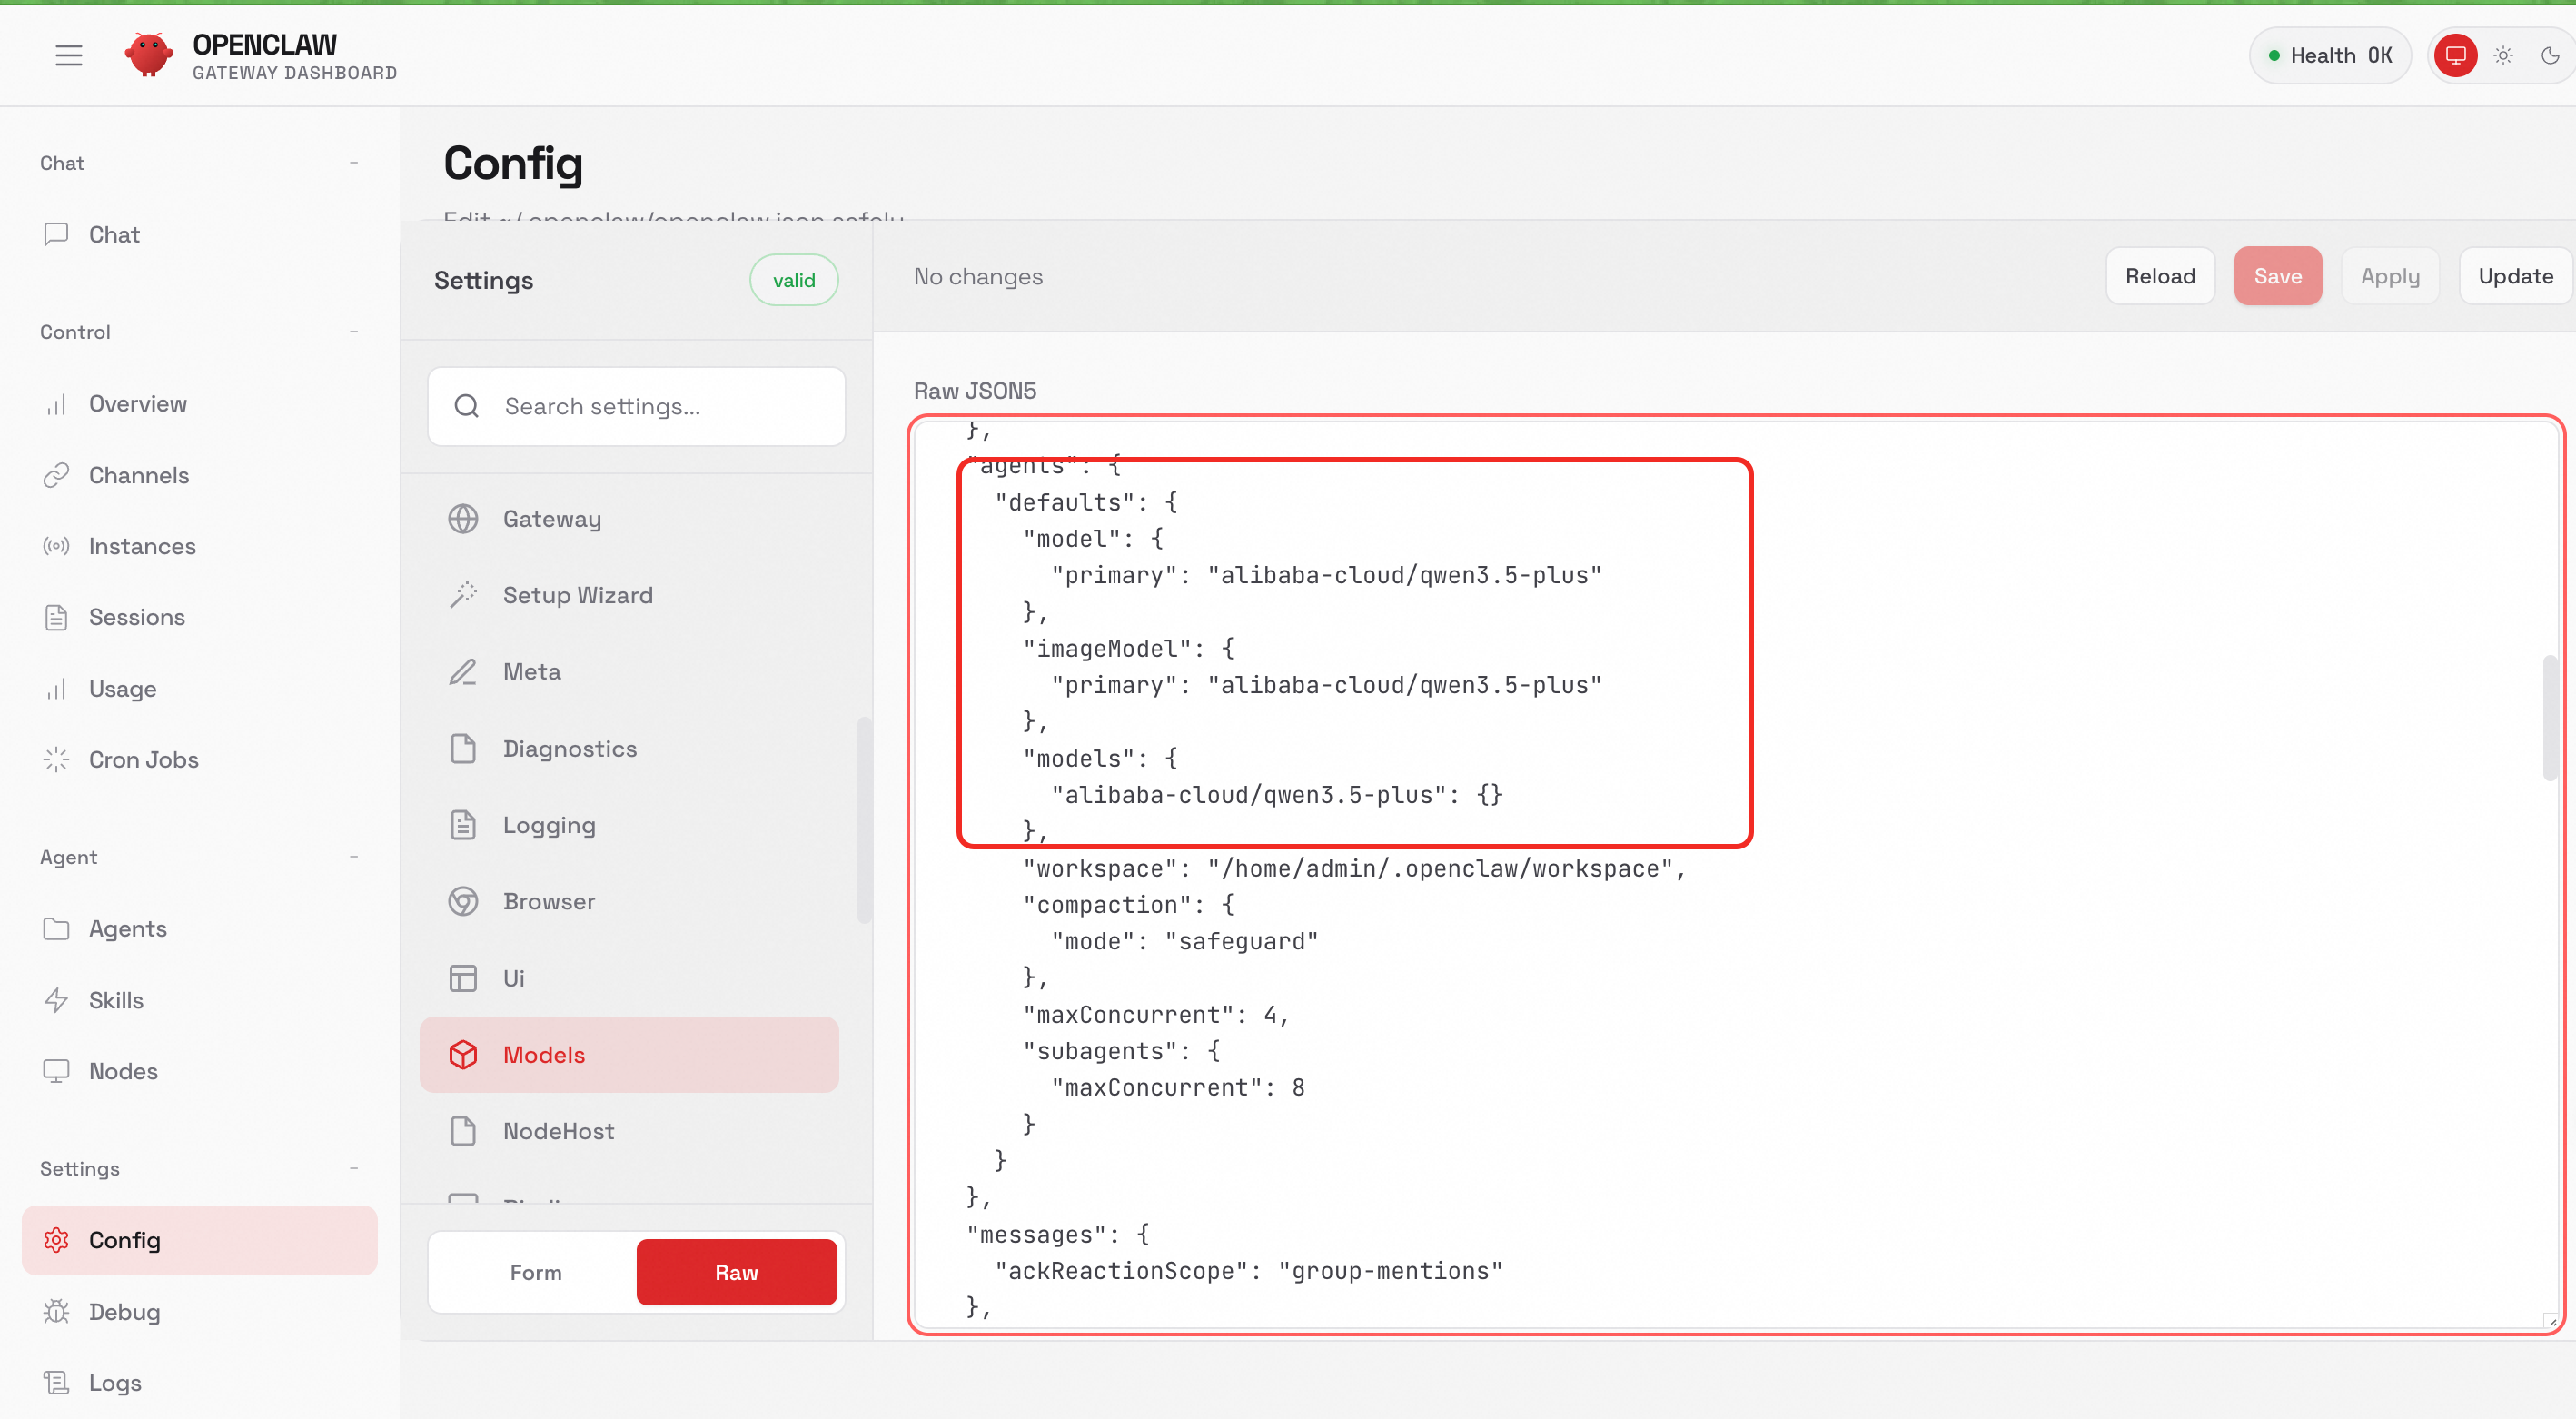Click the OpenClaw lobster logo
Viewport: 2576px width, 1419px height.
pyautogui.click(x=148, y=55)
